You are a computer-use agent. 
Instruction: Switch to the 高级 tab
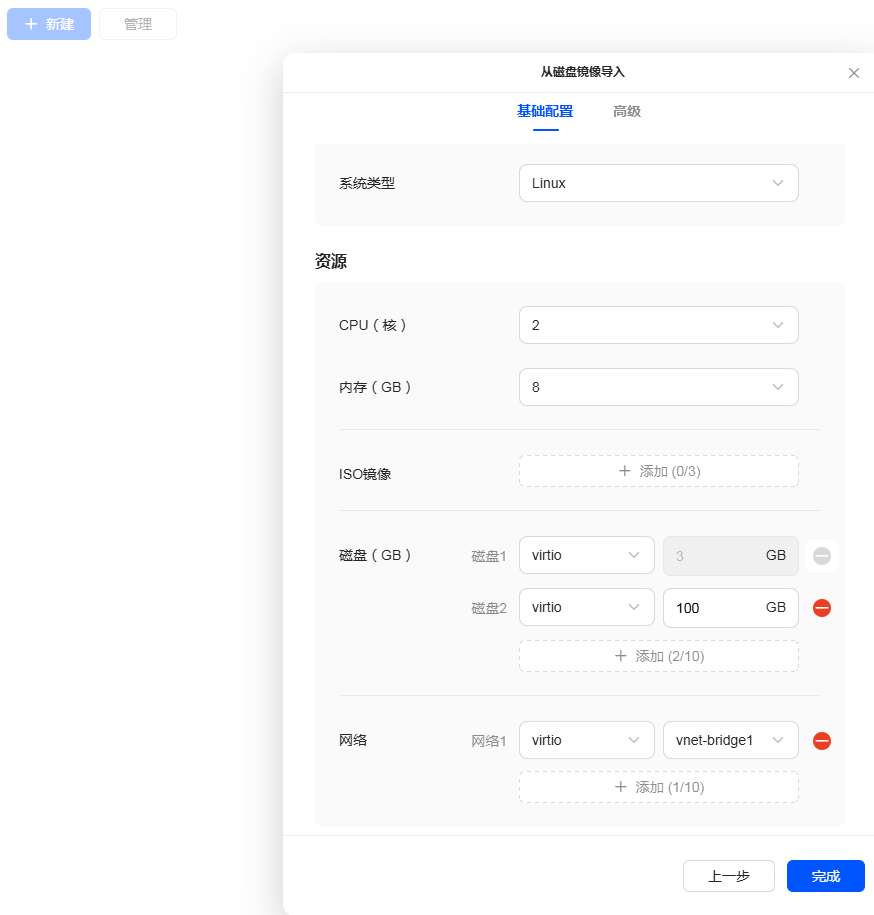[626, 111]
